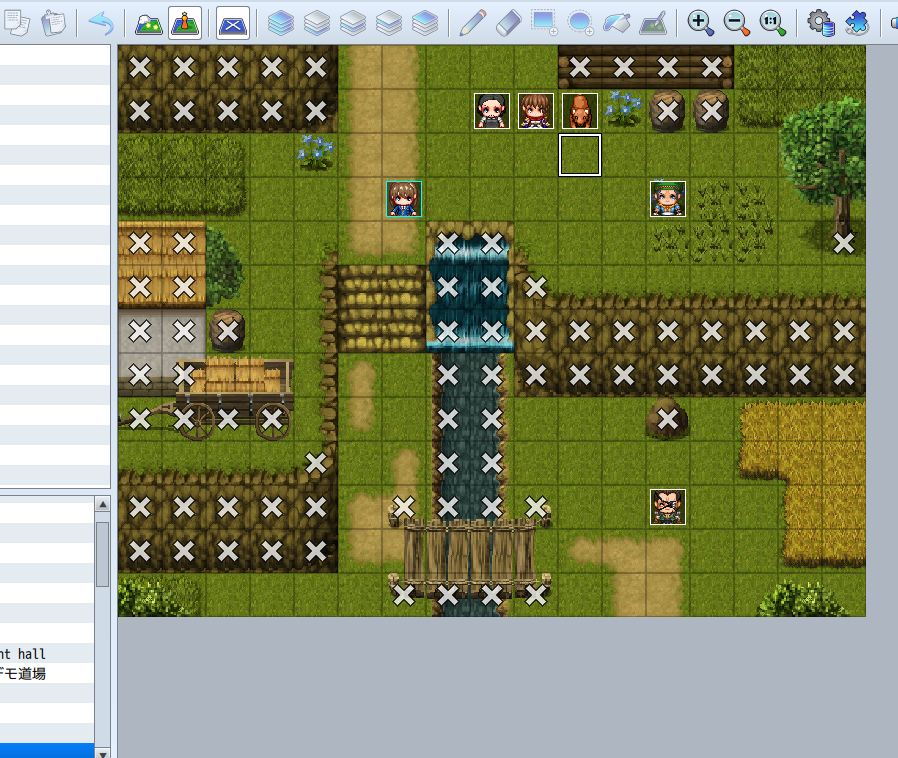Select the black-haired character event on map
Screen dimensions: 898x758
492,111
